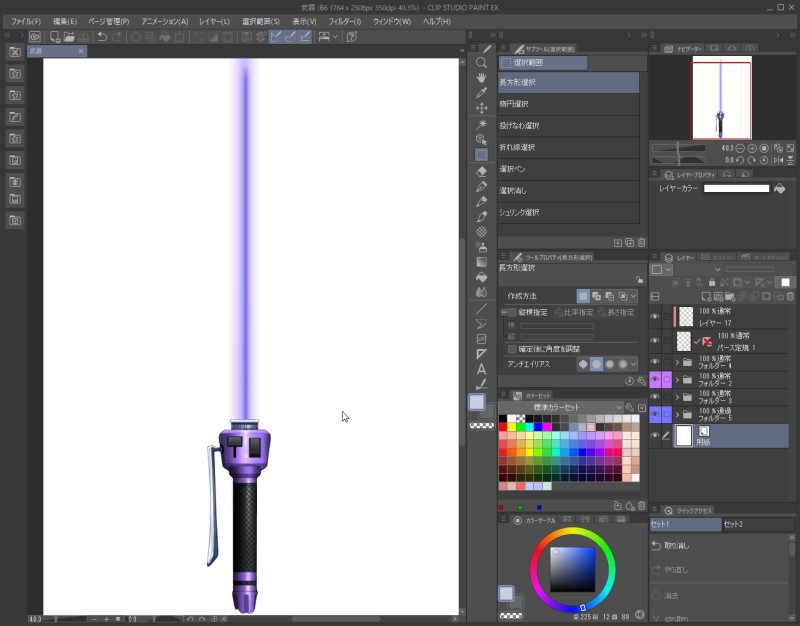This screenshot has height=626, width=800.
Task: Choose 折れ線選択 sub tool
Action: pyautogui.click(x=568, y=147)
